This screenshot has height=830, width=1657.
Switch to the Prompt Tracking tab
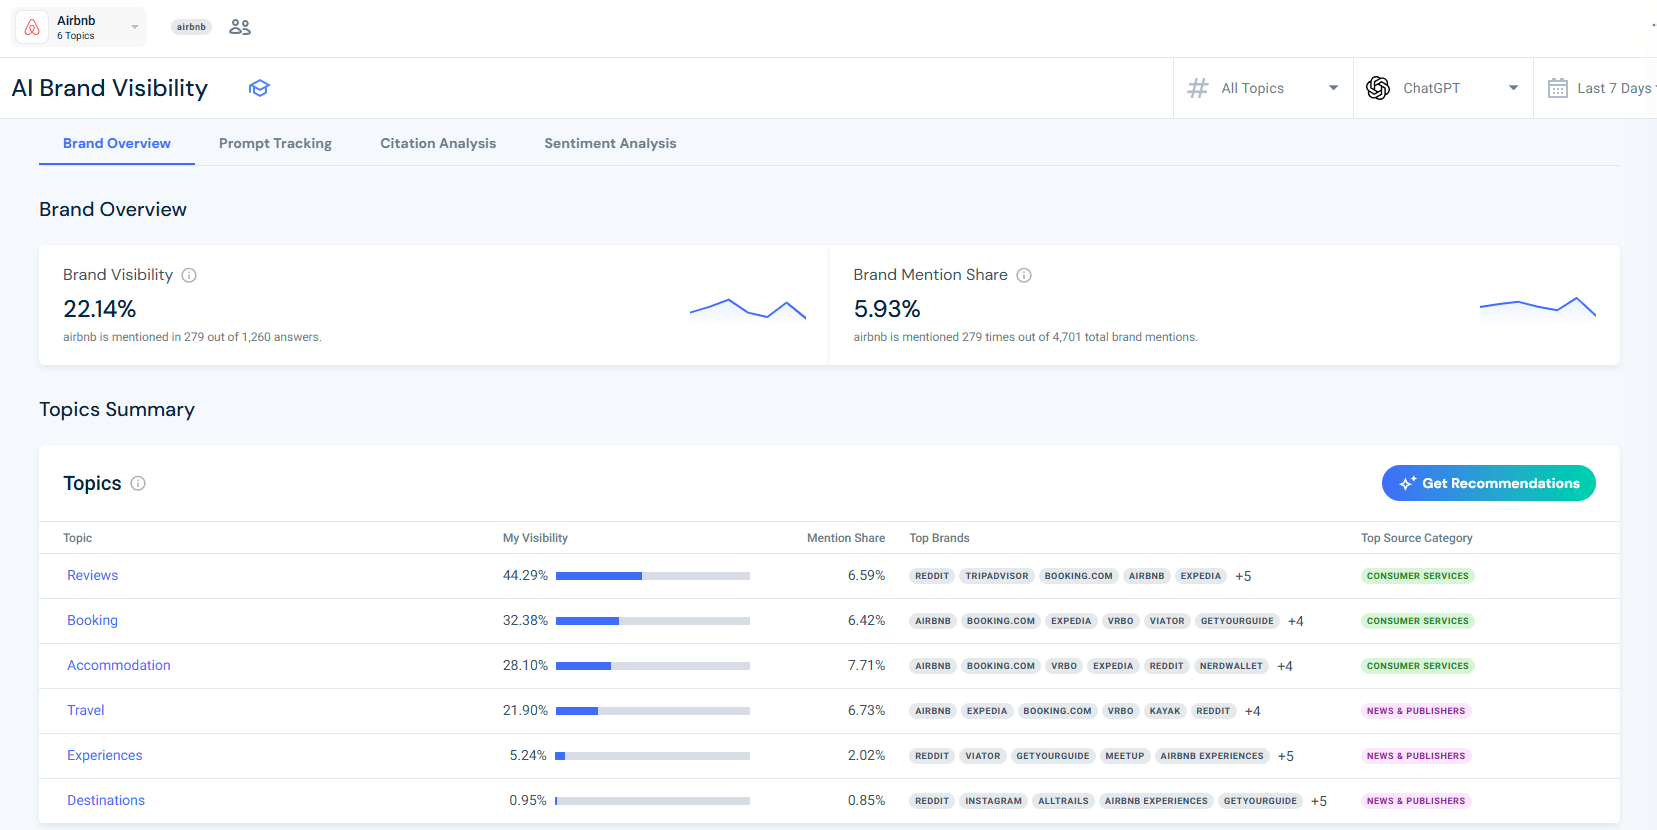(x=275, y=143)
